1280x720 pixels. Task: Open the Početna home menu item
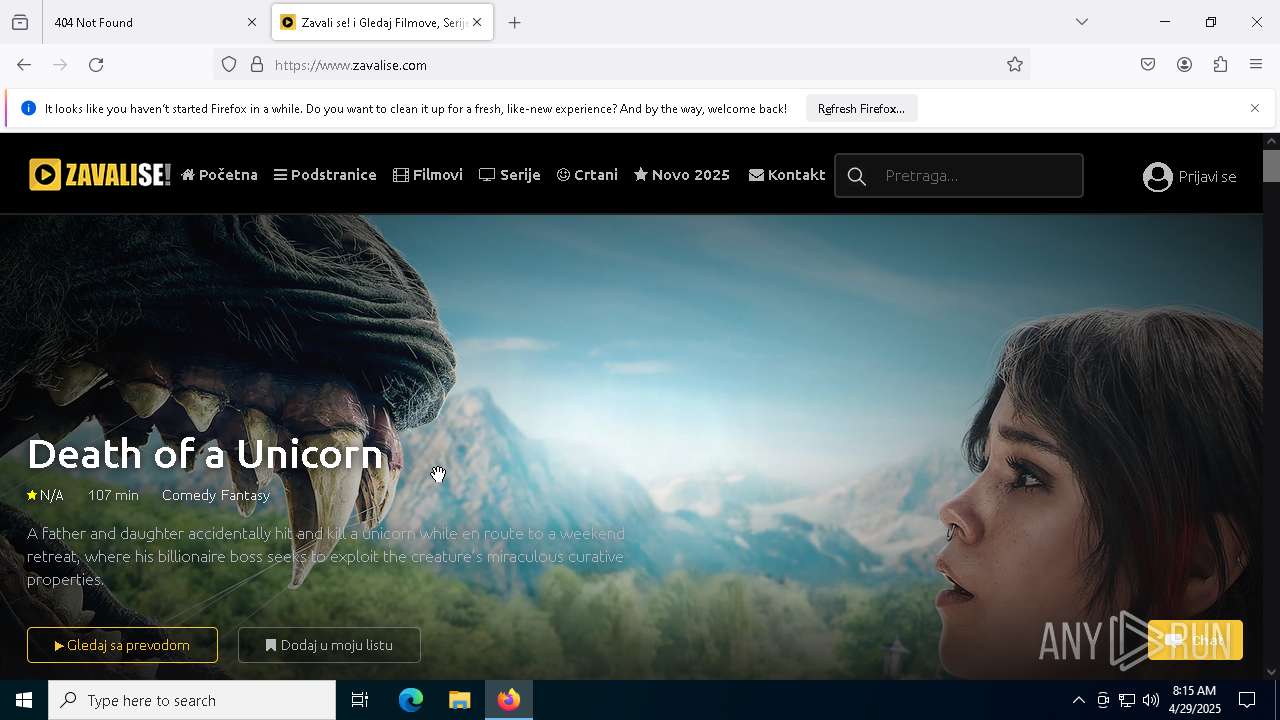point(219,175)
